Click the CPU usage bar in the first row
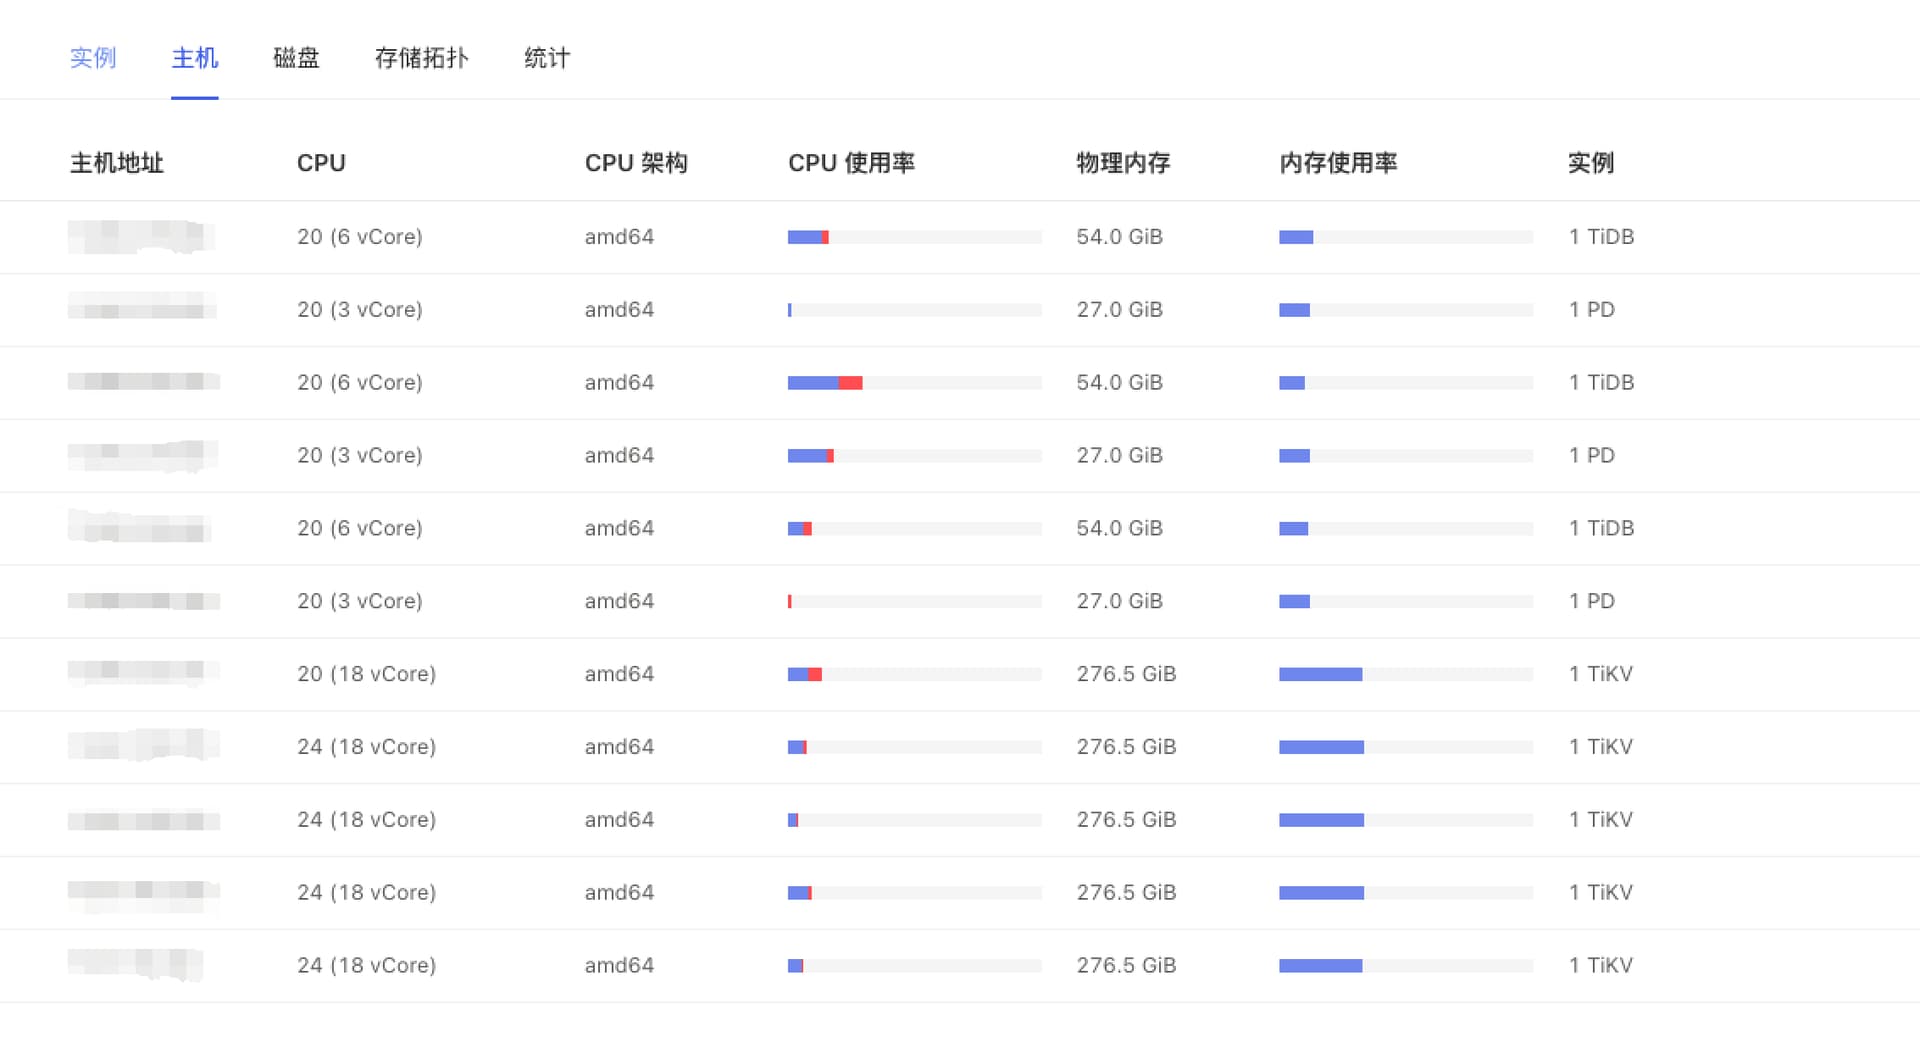The height and width of the screenshot is (1059, 1920). [x=914, y=237]
